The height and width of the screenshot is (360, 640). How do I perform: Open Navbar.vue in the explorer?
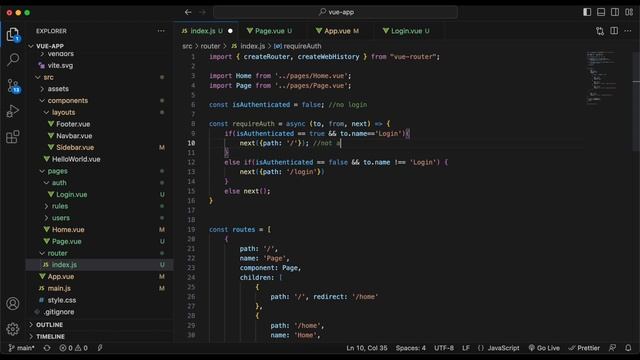tap(74, 136)
